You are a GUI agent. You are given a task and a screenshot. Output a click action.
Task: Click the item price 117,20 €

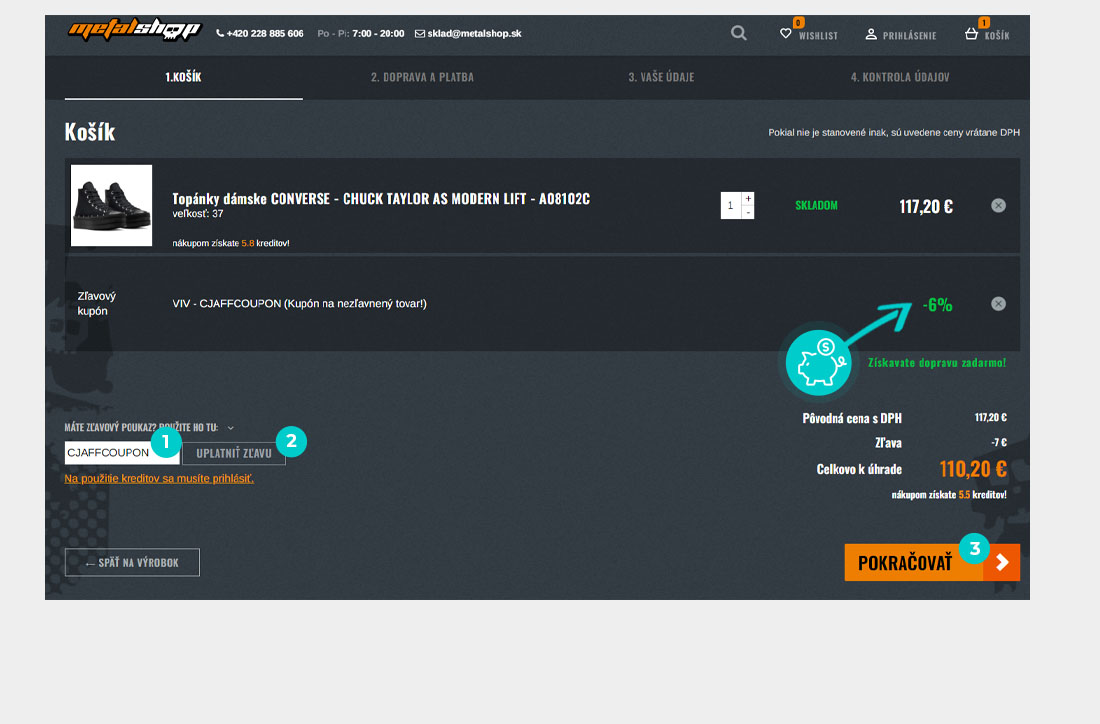coord(926,206)
